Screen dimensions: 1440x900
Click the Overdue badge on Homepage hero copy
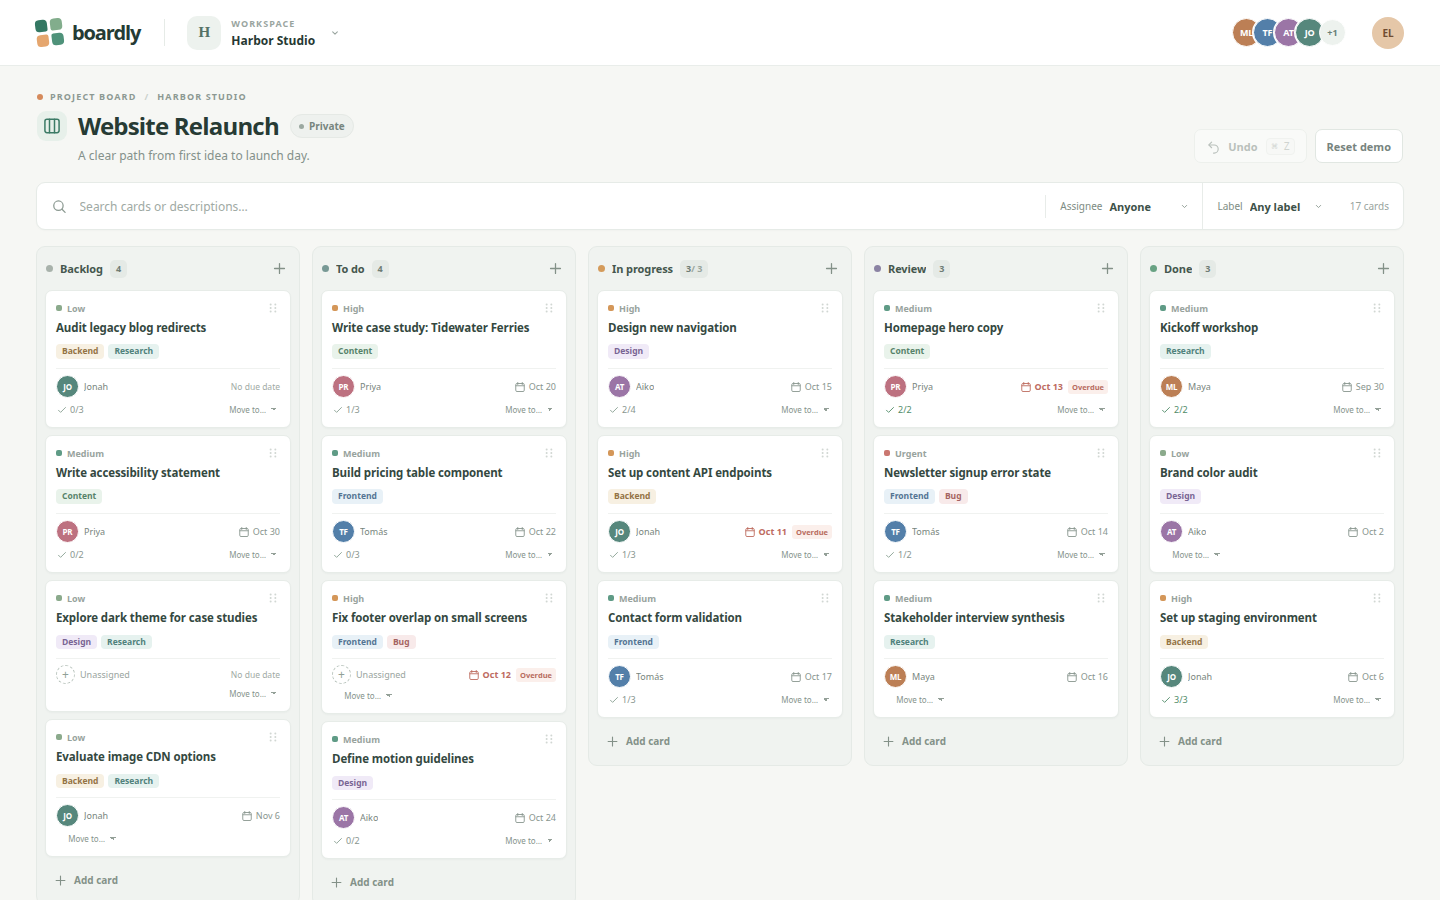1088,387
